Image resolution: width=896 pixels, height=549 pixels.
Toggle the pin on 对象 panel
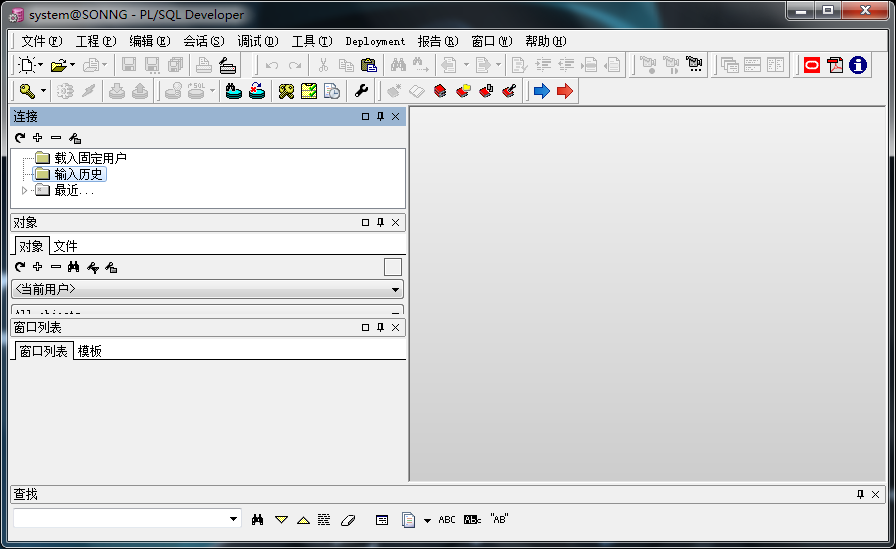tap(381, 223)
